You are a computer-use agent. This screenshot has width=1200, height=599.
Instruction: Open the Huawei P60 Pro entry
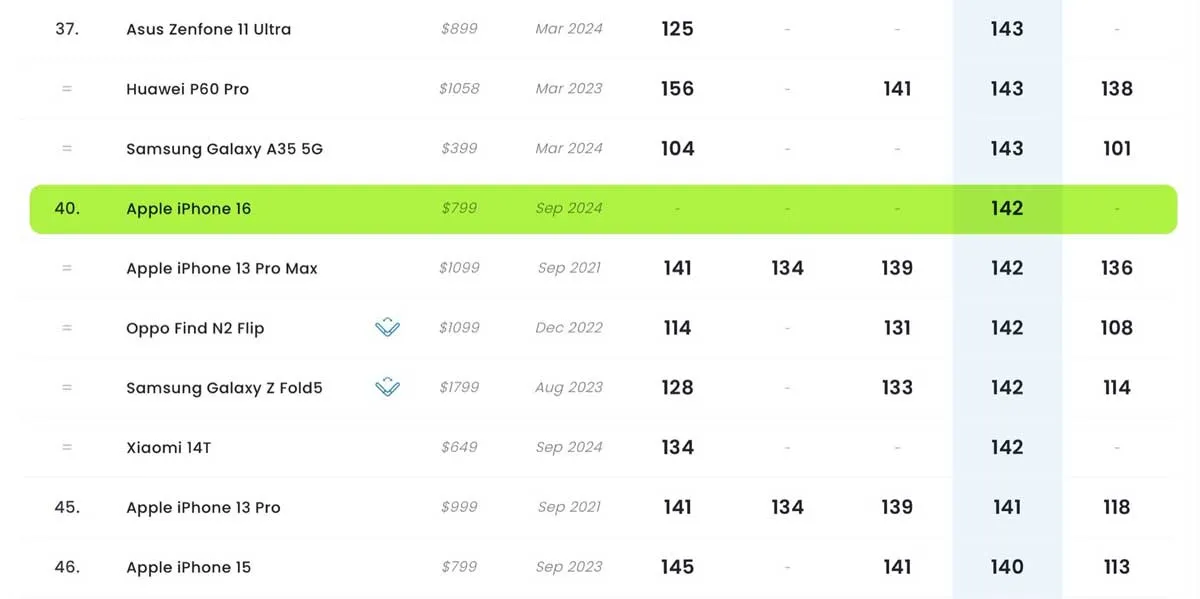coord(187,89)
